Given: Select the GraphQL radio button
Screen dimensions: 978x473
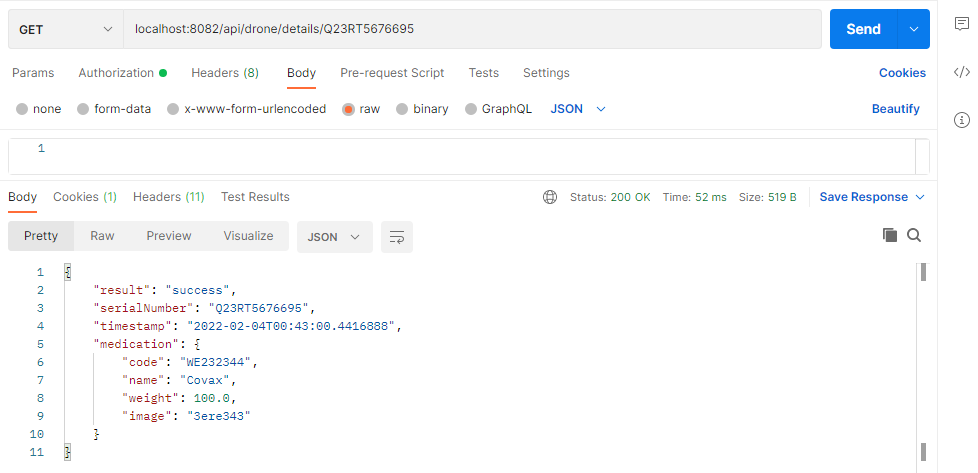Looking at the screenshot, I should (471, 109).
